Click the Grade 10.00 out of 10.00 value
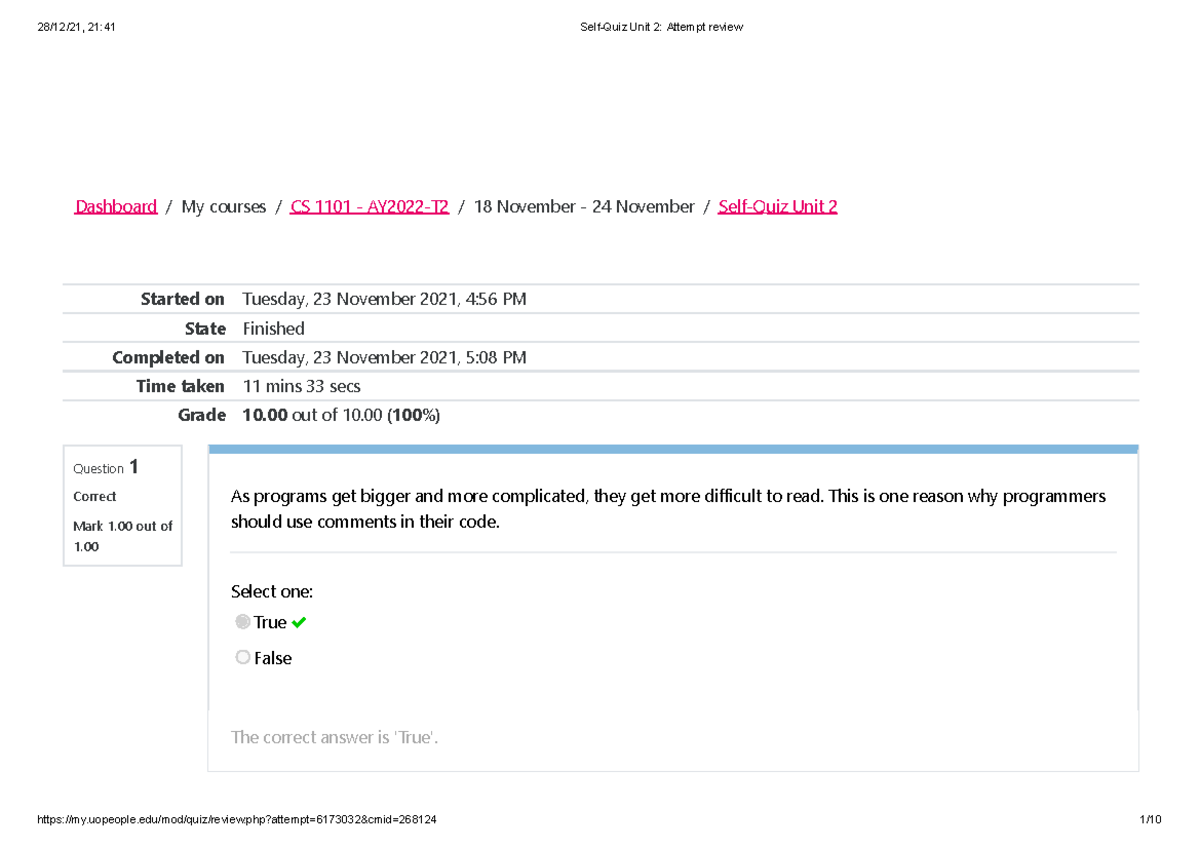 pyautogui.click(x=340, y=415)
